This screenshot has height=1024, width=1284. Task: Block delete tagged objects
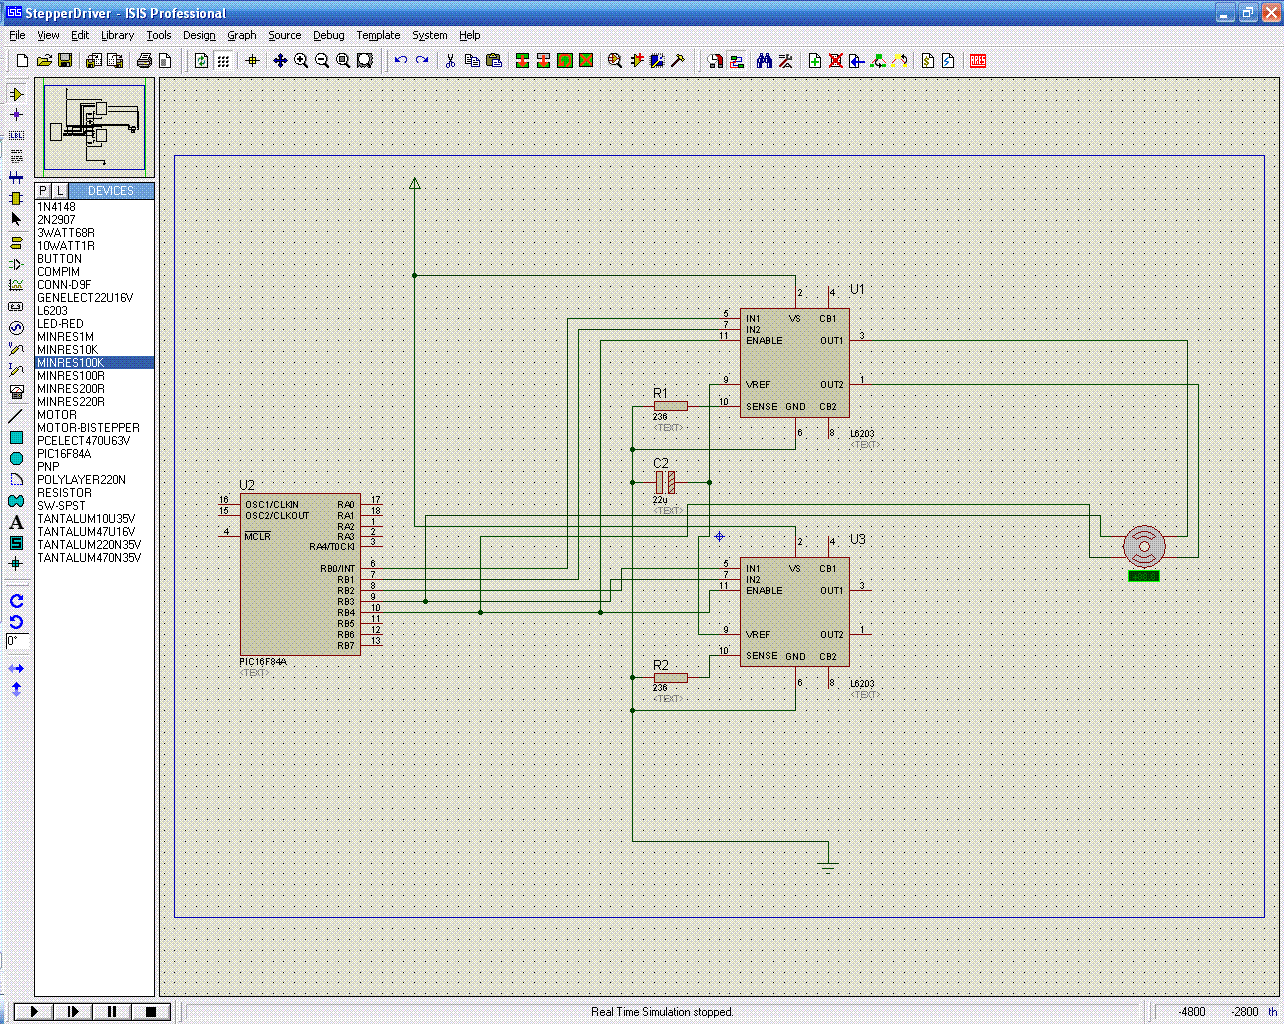tap(586, 61)
